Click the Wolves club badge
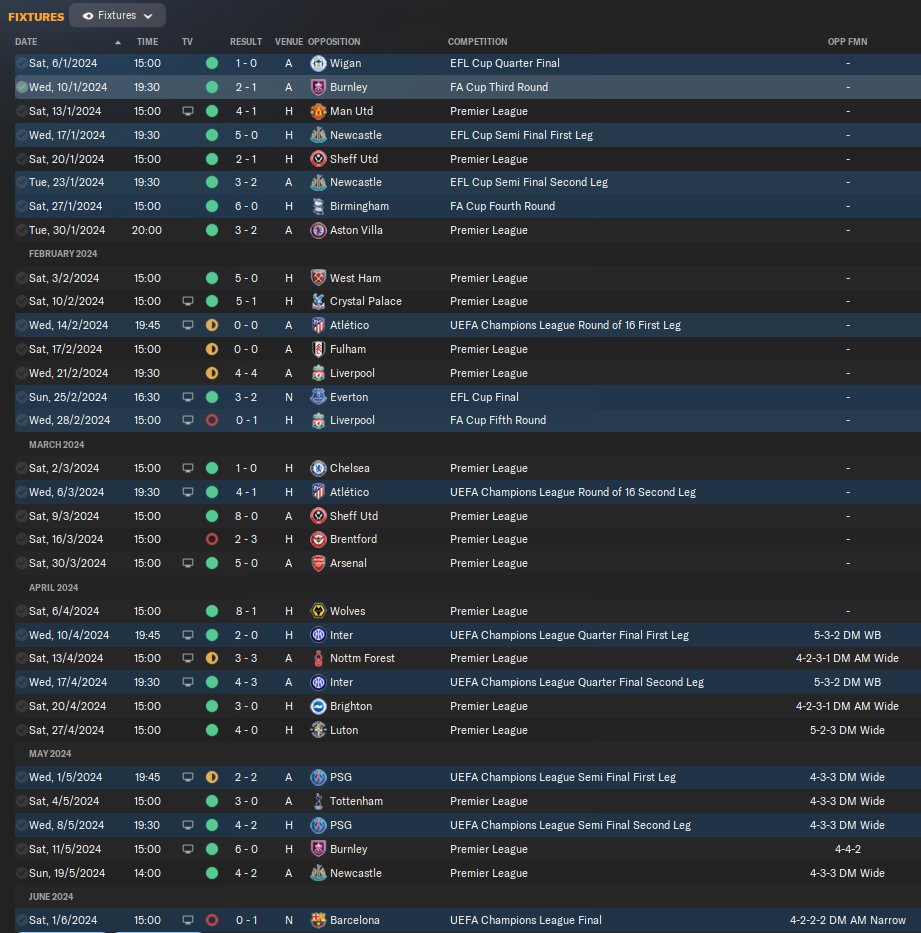 pos(318,611)
